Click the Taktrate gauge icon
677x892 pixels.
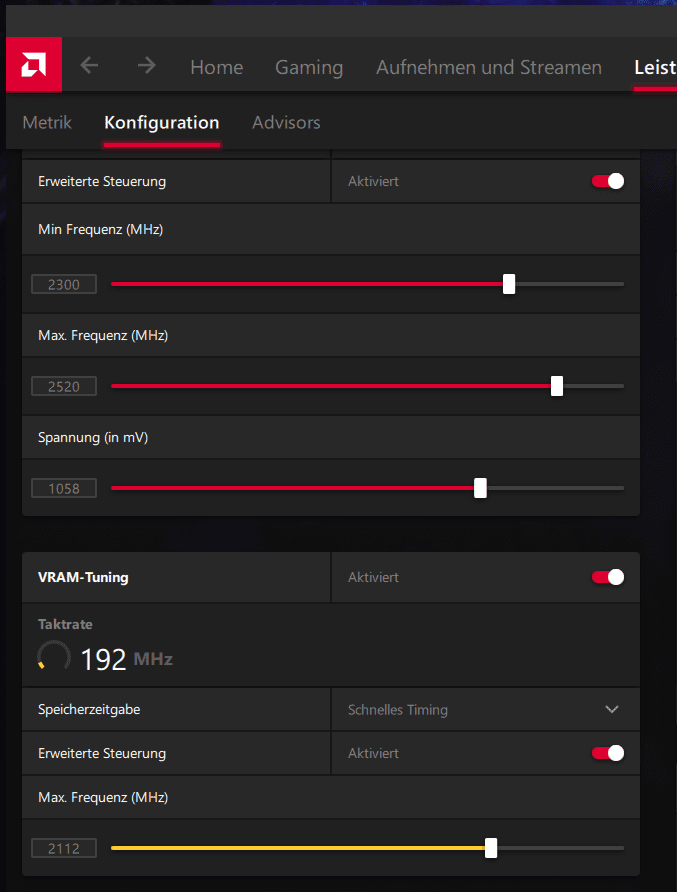tap(53, 657)
